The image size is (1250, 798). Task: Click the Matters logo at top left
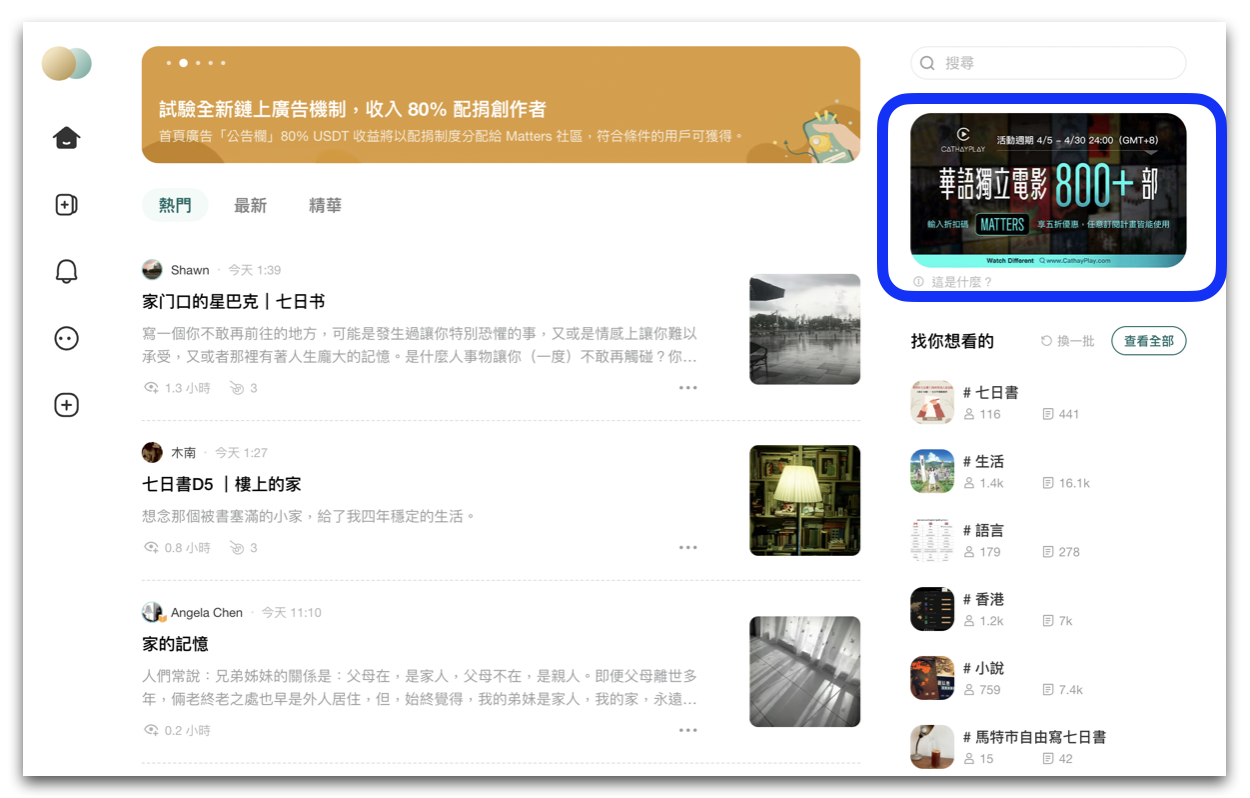pos(66,63)
